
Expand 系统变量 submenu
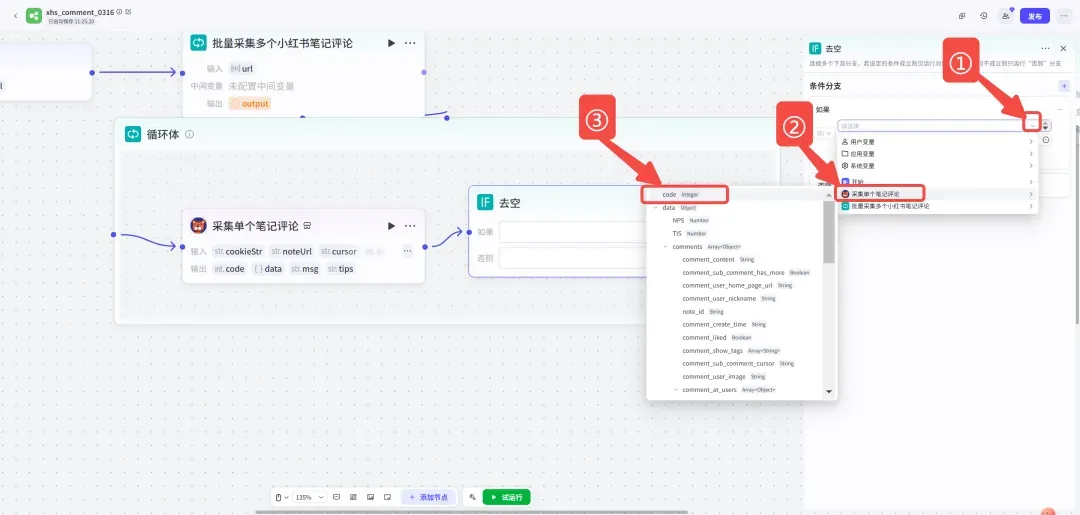tap(937, 166)
